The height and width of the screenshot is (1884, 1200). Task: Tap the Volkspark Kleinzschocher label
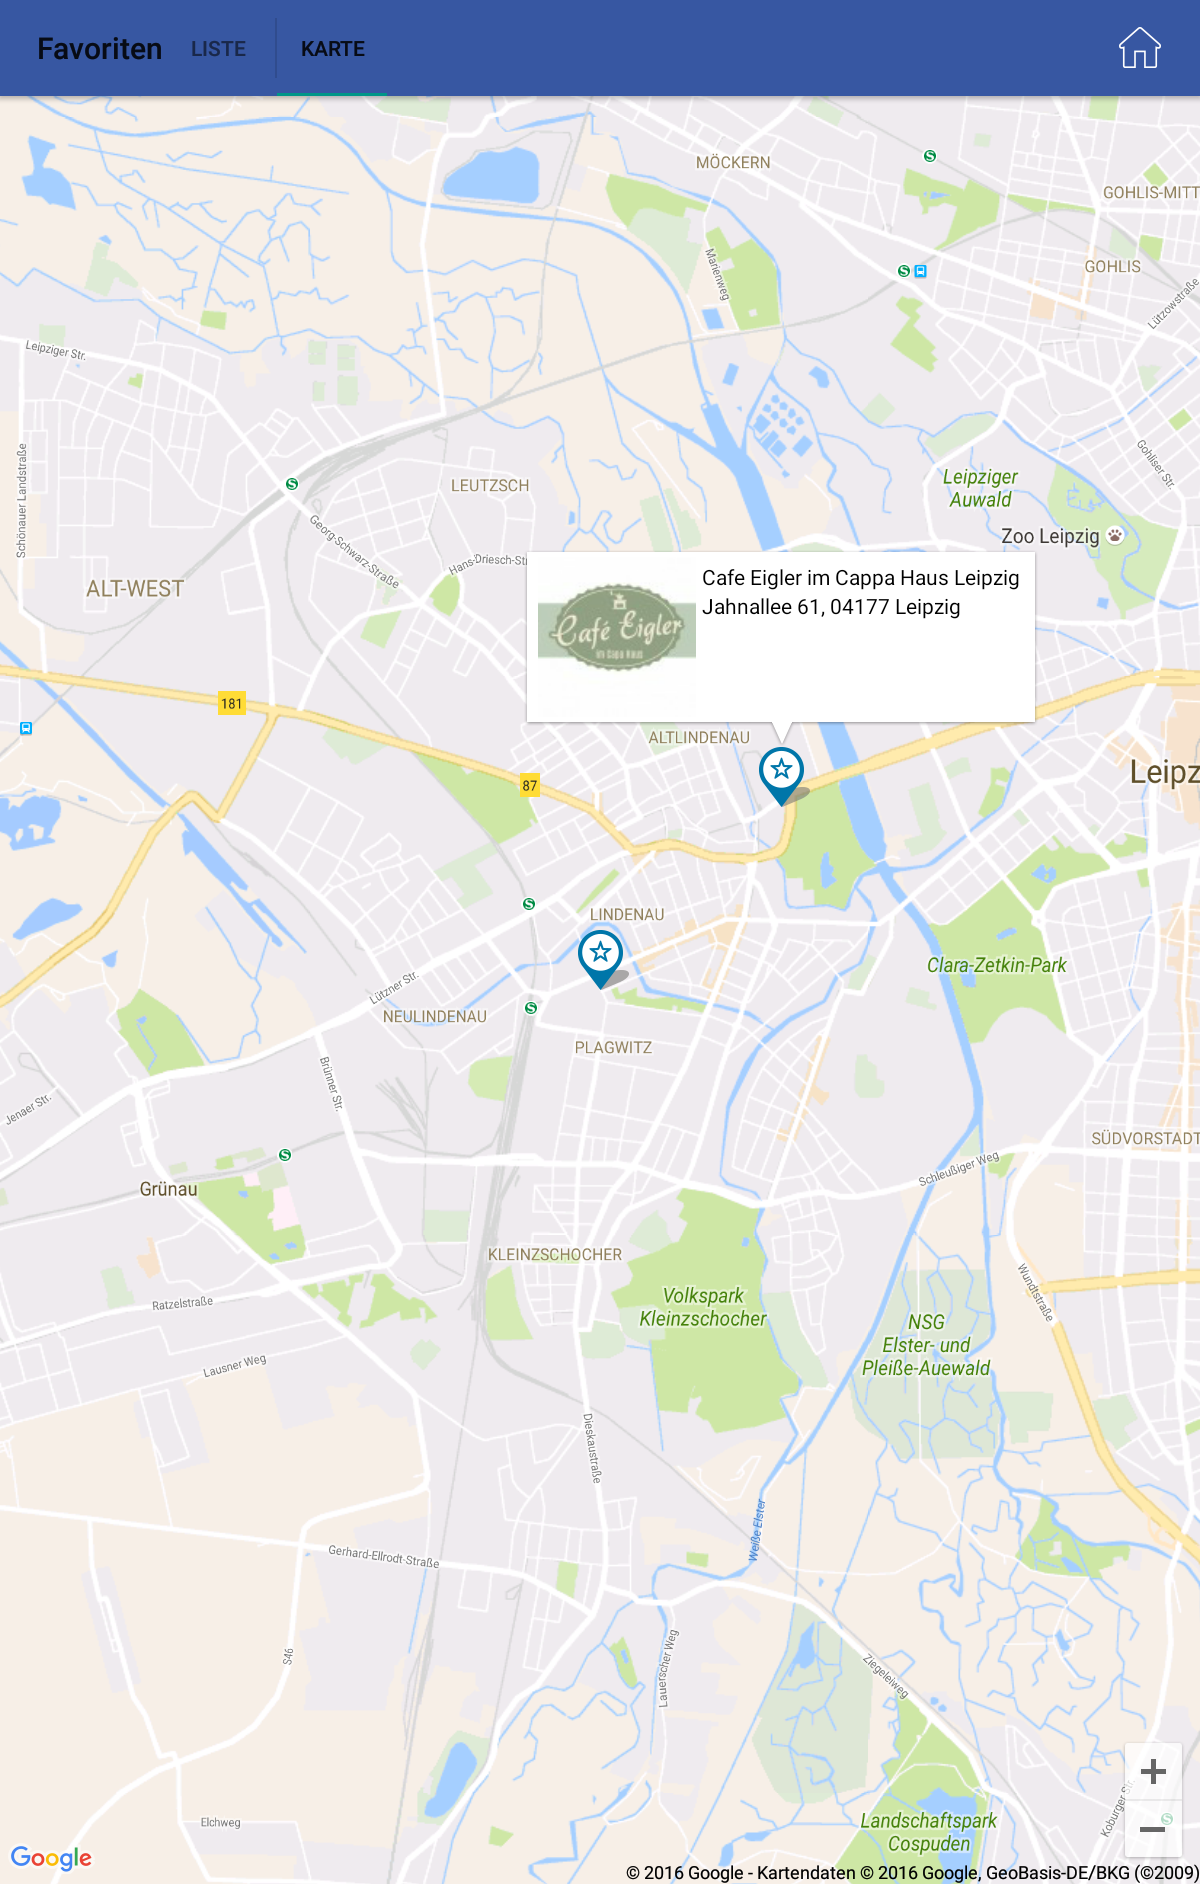(x=703, y=1307)
